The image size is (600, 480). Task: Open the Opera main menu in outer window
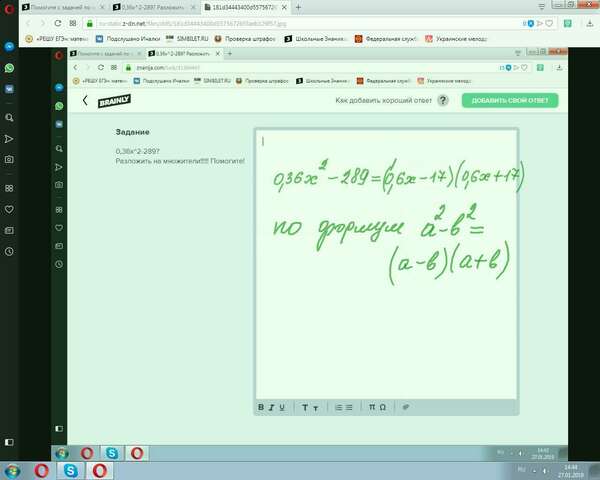(x=8, y=8)
